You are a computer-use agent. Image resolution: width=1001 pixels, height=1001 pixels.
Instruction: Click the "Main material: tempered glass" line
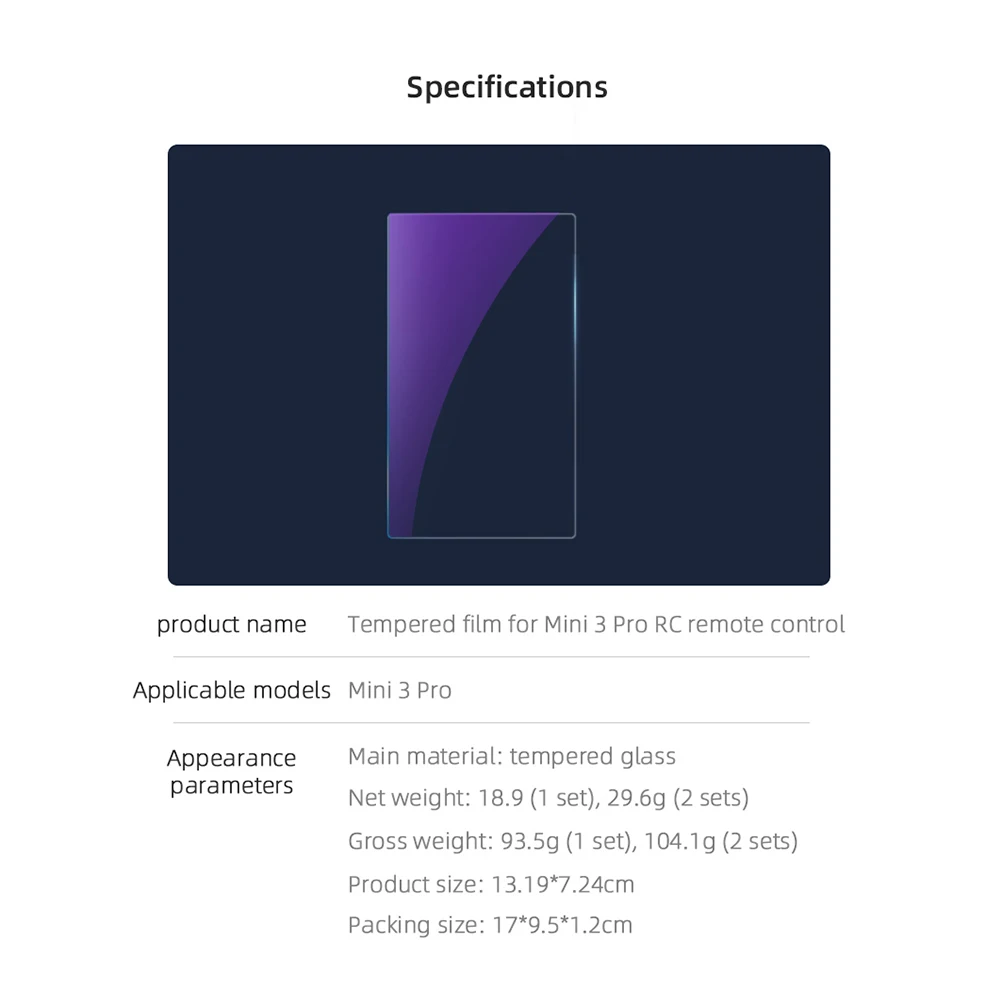(512, 756)
